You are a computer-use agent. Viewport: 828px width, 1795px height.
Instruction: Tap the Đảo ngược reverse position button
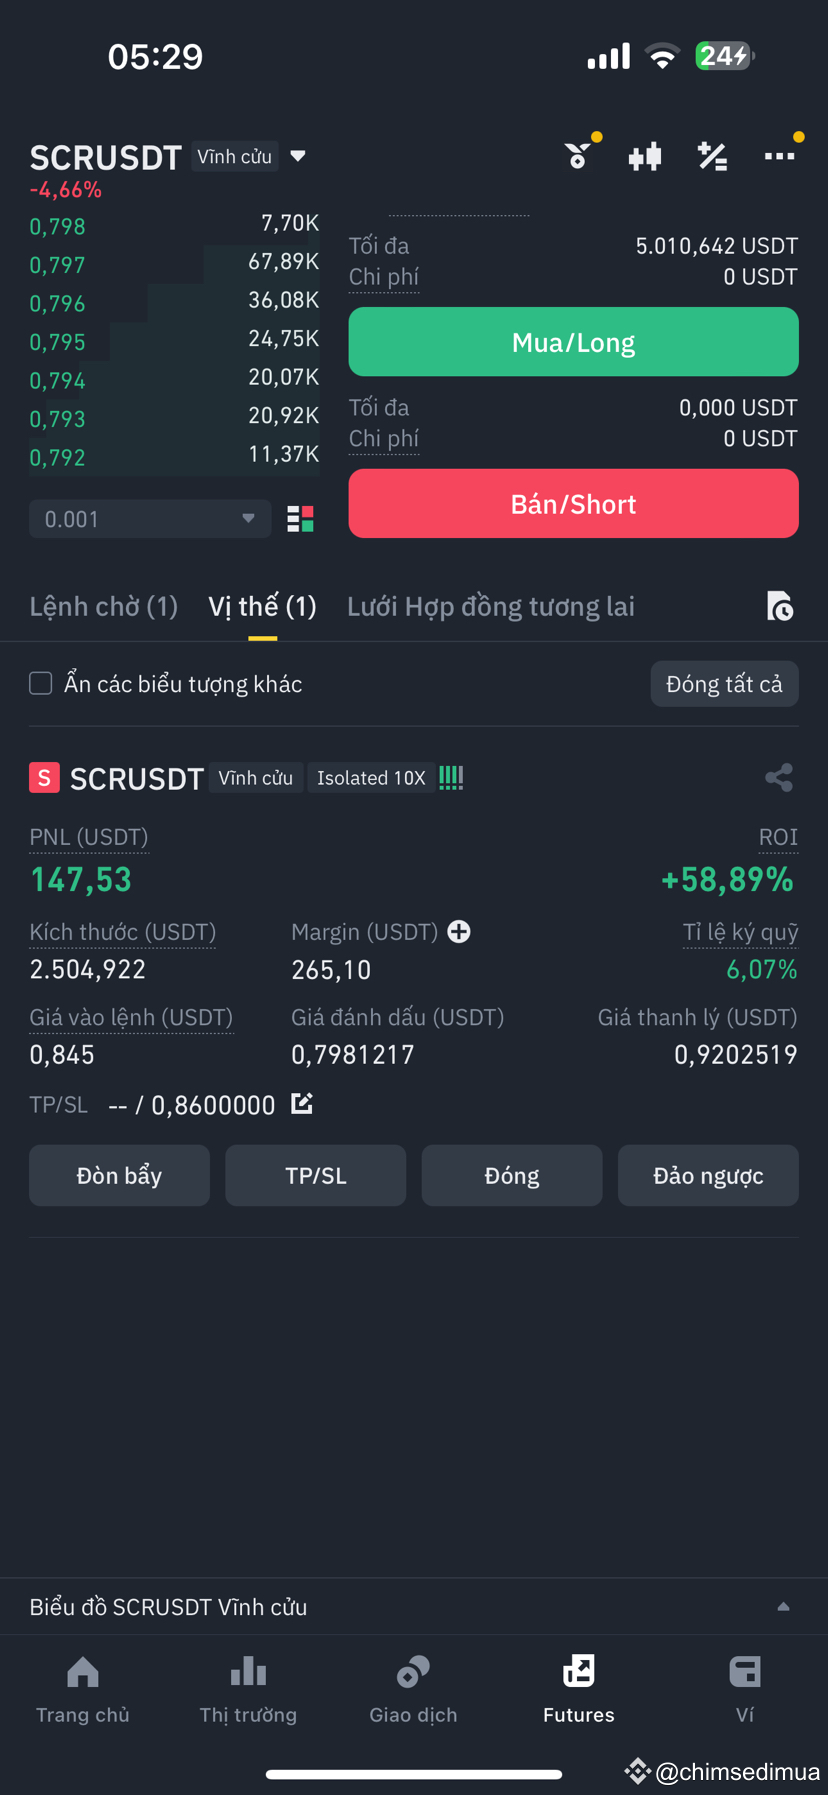point(708,1175)
